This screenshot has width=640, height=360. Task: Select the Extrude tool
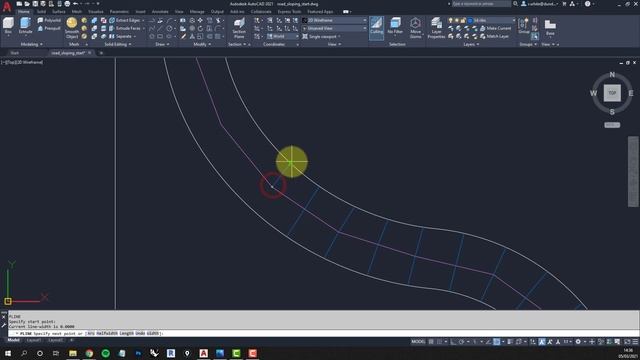(x=25, y=26)
